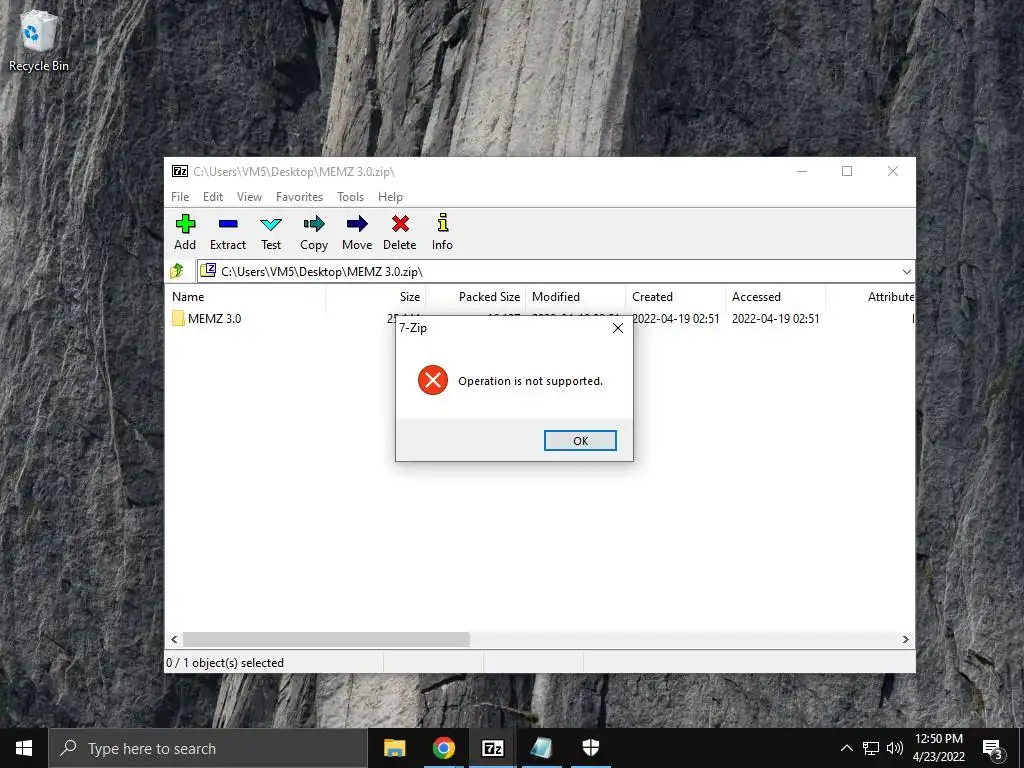Screen dimensions: 1024x768
Task: Click Accessed value 2022-04-19 02:51
Action: click(775, 319)
